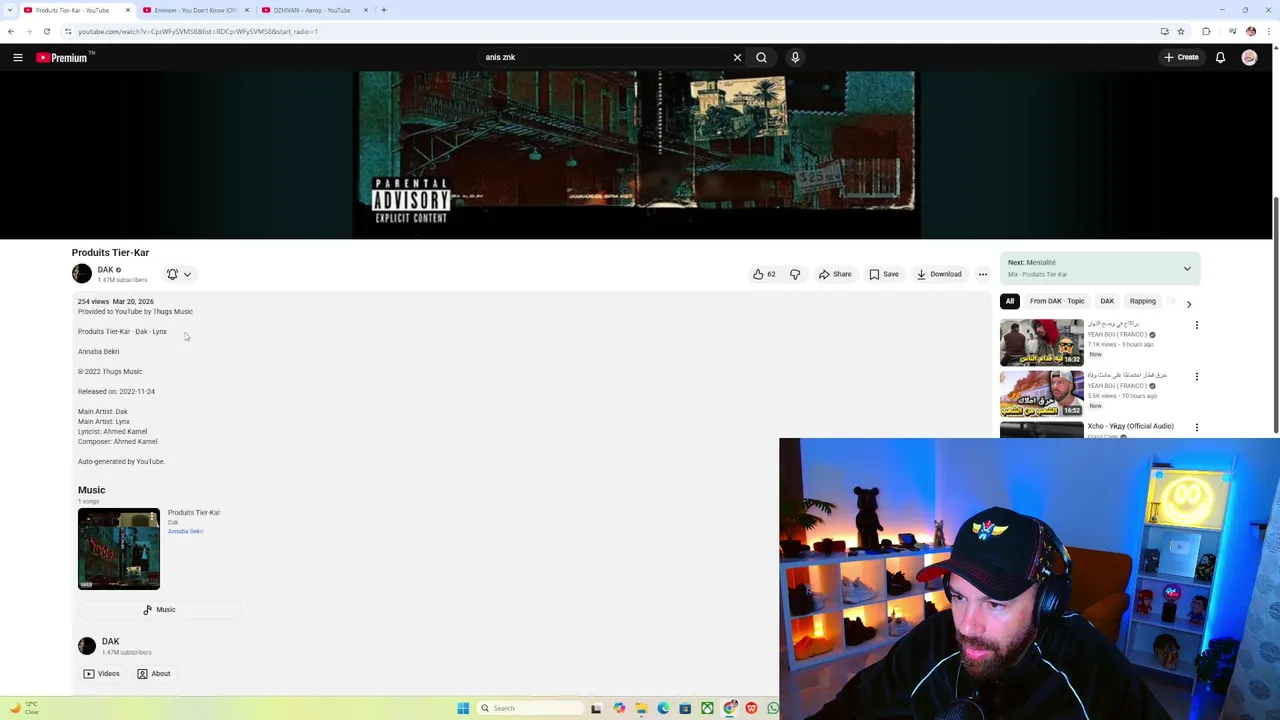Image resolution: width=1280 pixels, height=720 pixels.
Task: Run the search with magnifier button
Action: (x=761, y=57)
